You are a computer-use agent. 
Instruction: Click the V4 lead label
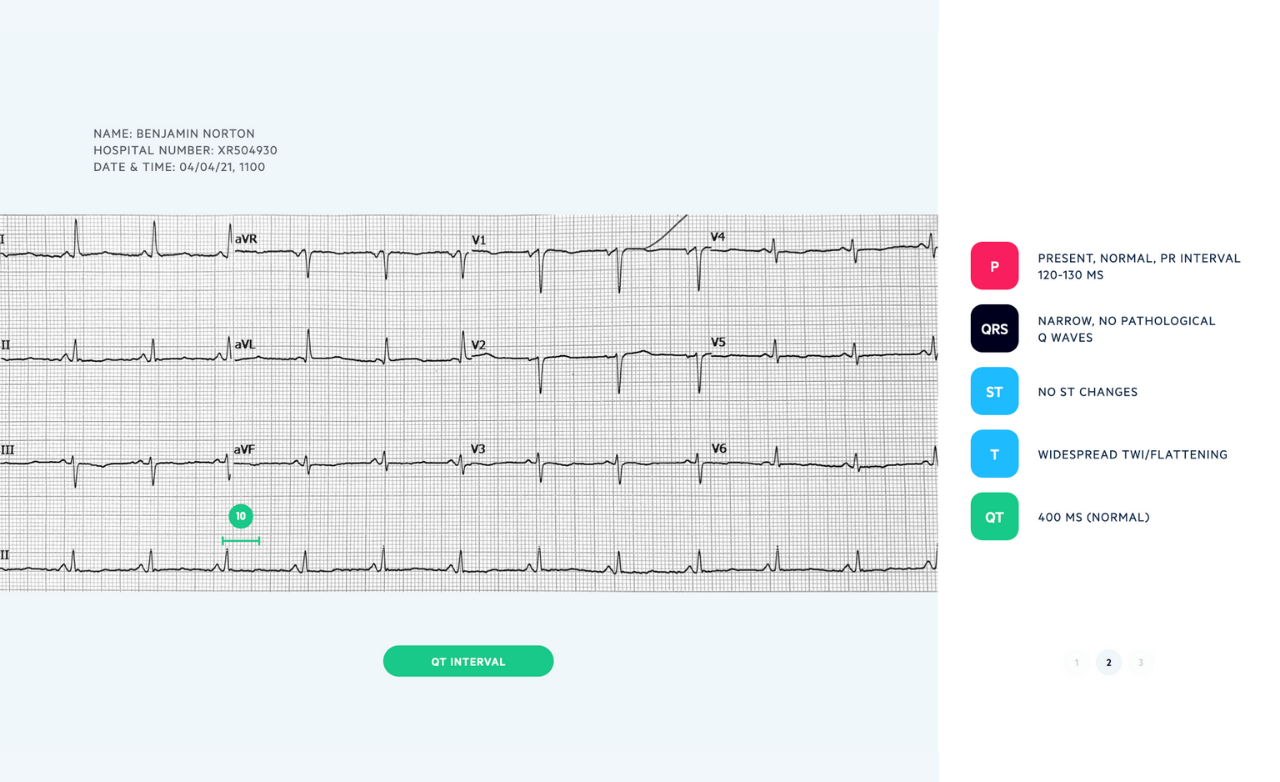[718, 237]
